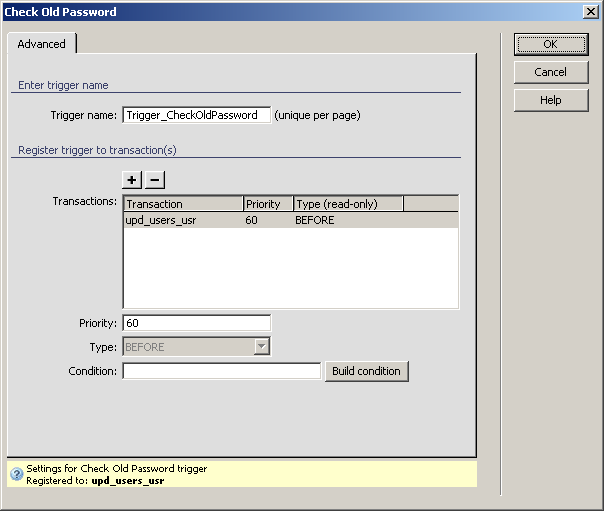Click the Trigger name text field
The image size is (604, 511).
point(196,115)
